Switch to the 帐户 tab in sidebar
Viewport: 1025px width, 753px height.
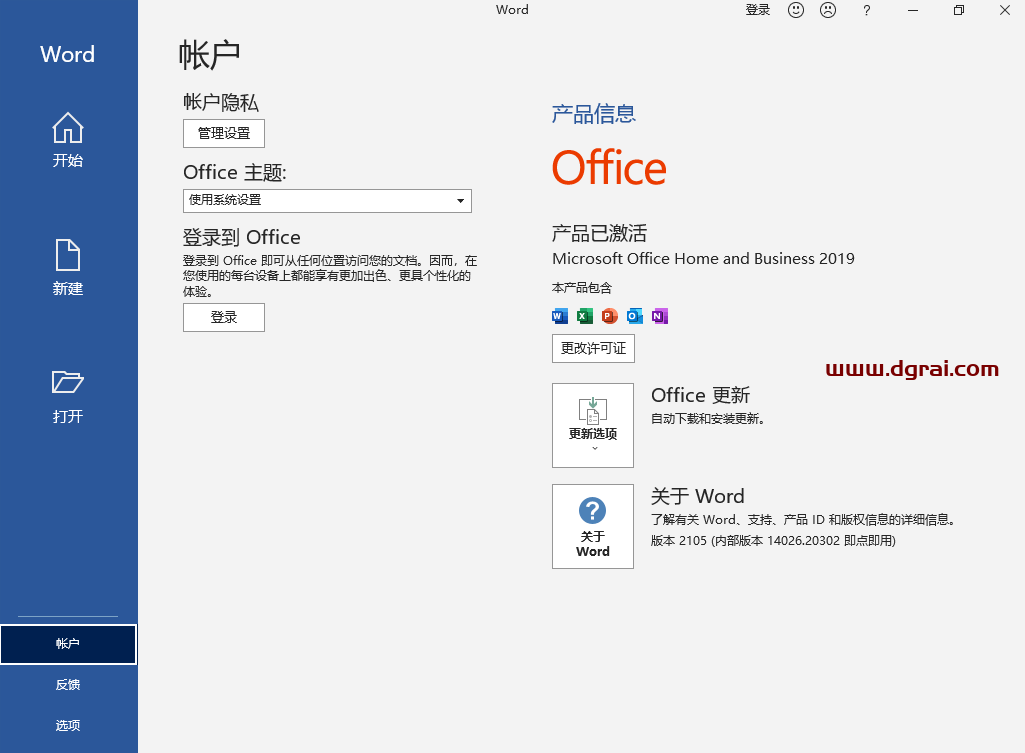[x=69, y=644]
